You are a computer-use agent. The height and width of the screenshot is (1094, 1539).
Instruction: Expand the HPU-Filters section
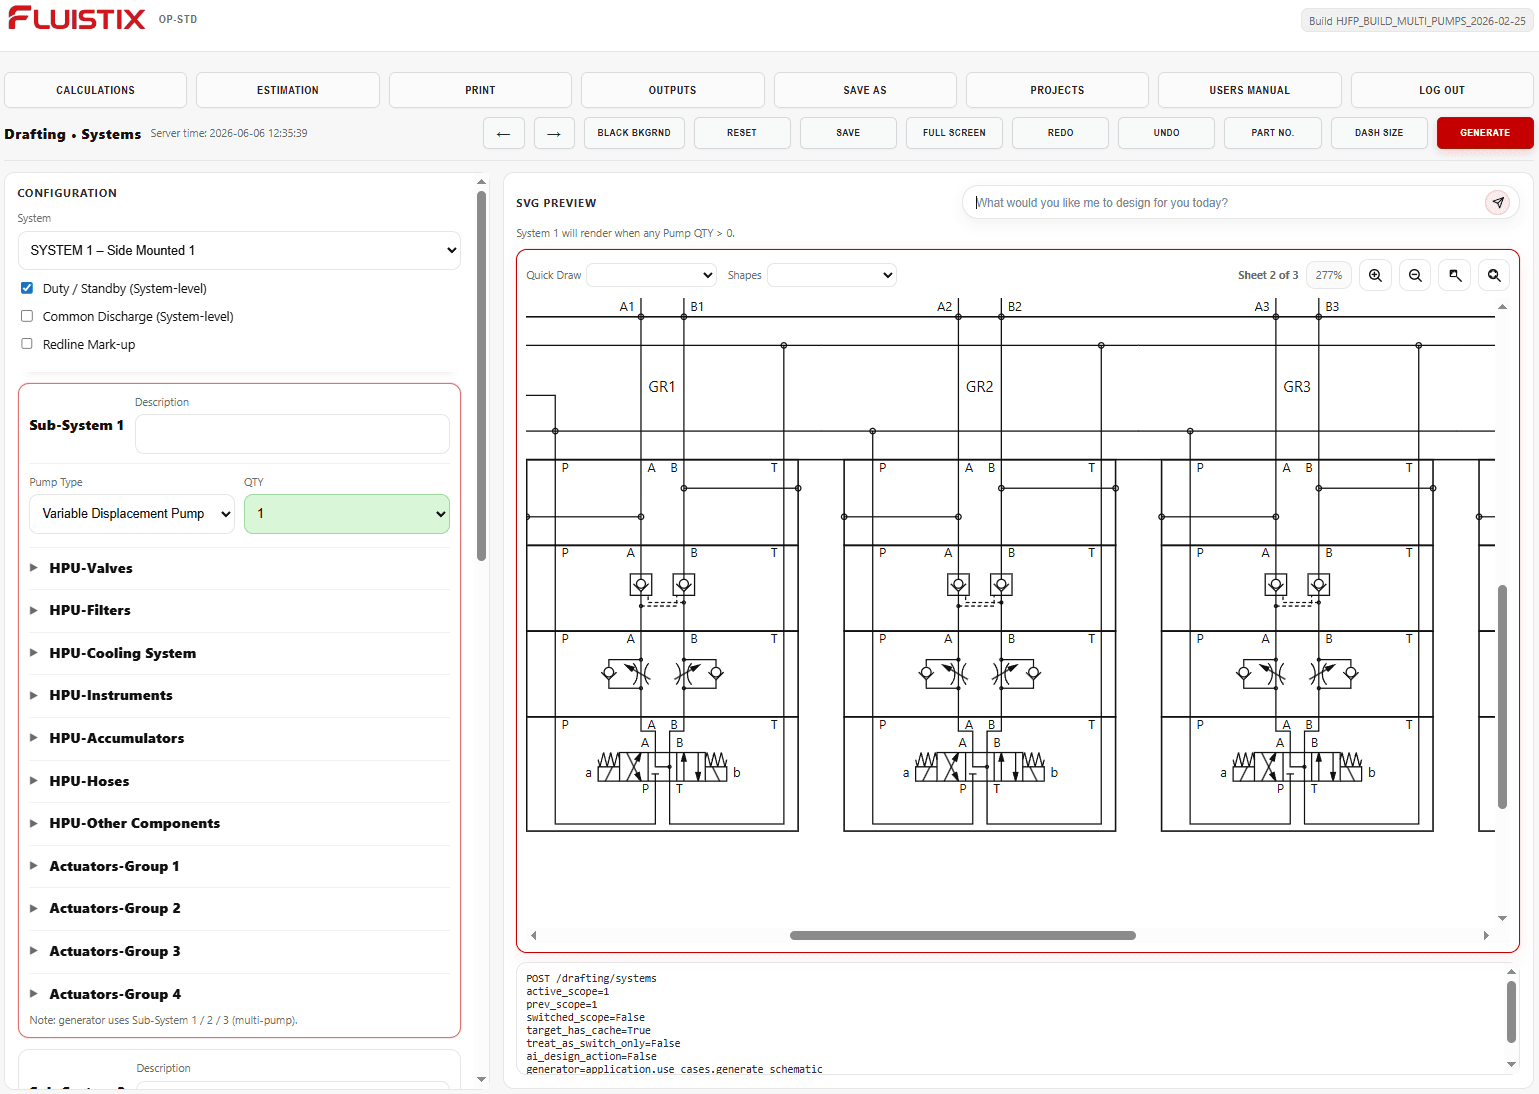click(x=240, y=610)
